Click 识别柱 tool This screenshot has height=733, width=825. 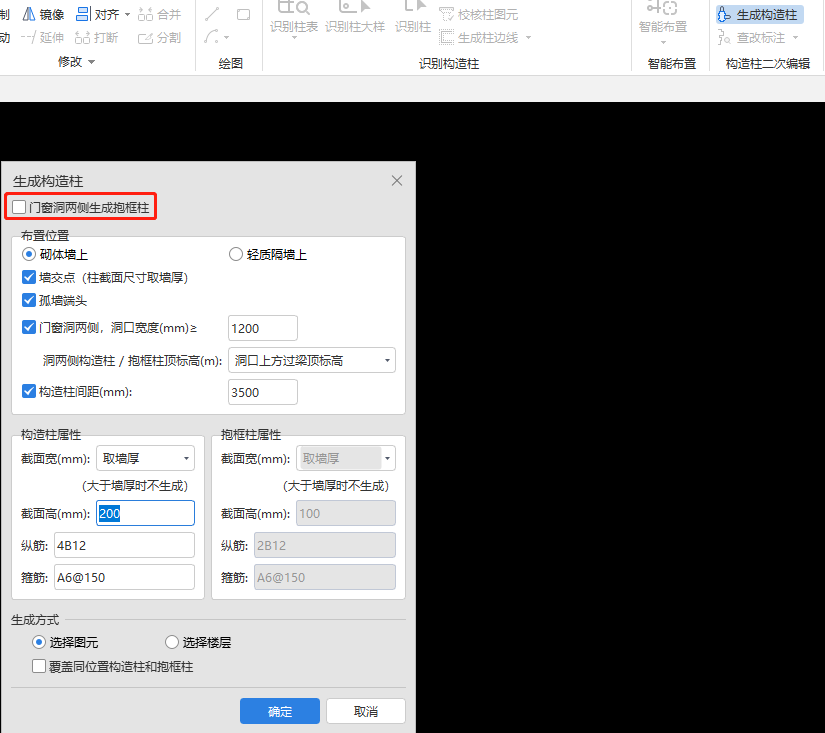pos(413,18)
